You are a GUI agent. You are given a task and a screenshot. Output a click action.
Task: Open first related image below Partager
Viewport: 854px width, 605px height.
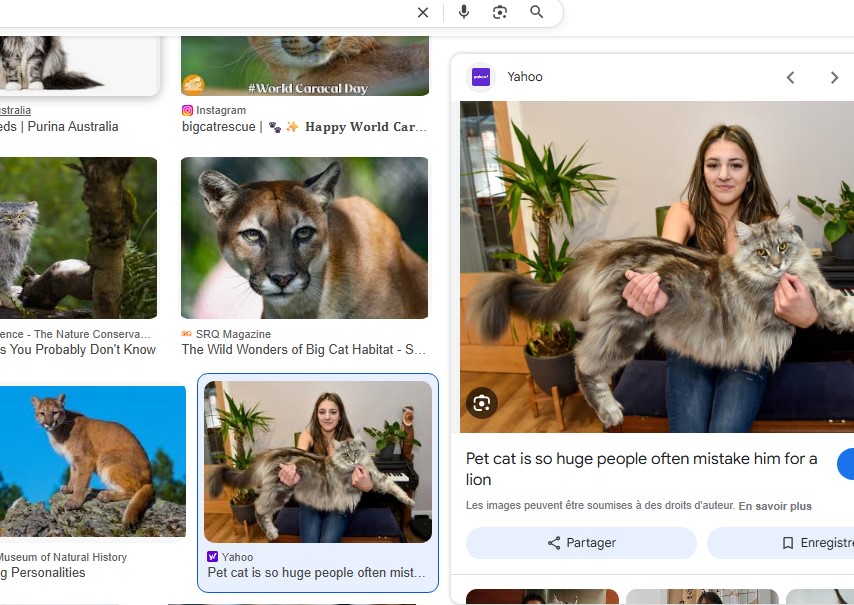pyautogui.click(x=542, y=597)
